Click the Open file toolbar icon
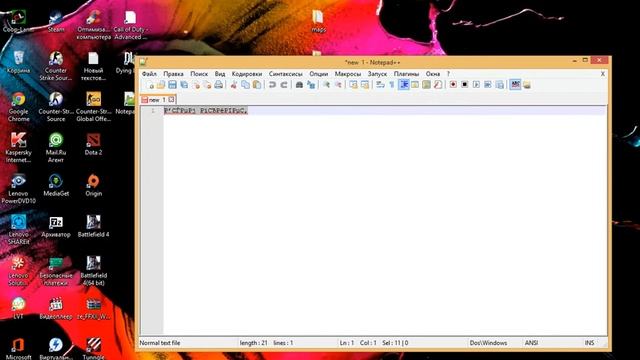The width and height of the screenshot is (640, 360). point(161,85)
